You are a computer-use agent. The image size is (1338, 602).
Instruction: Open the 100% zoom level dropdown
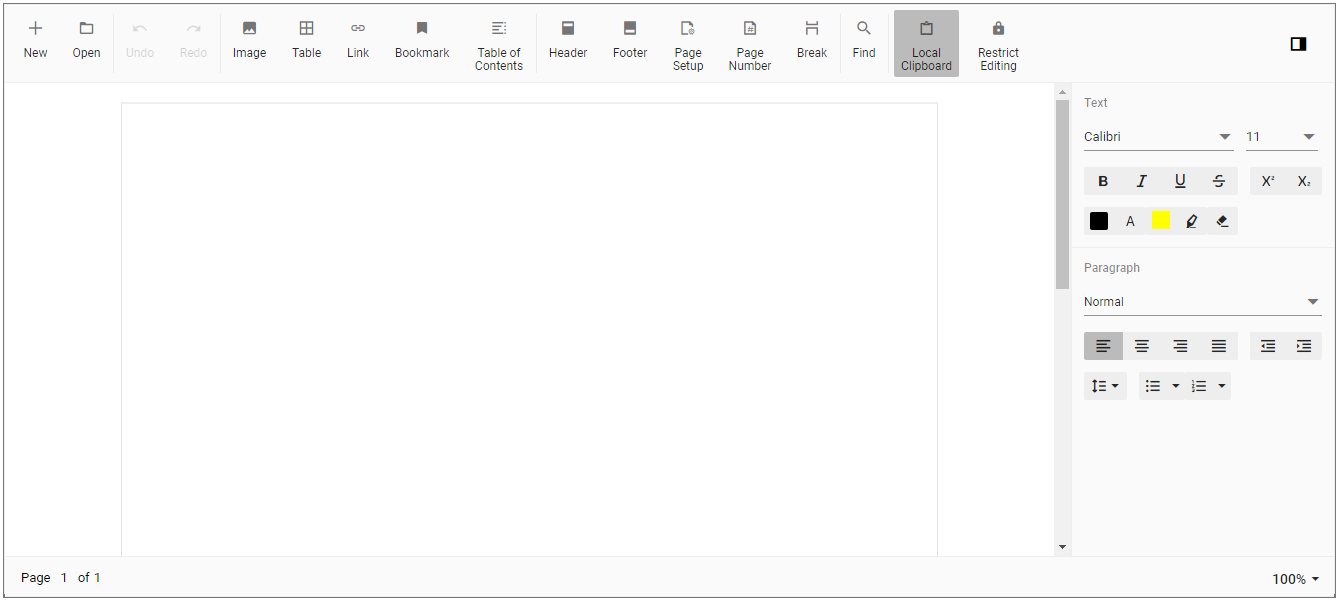tap(1296, 579)
